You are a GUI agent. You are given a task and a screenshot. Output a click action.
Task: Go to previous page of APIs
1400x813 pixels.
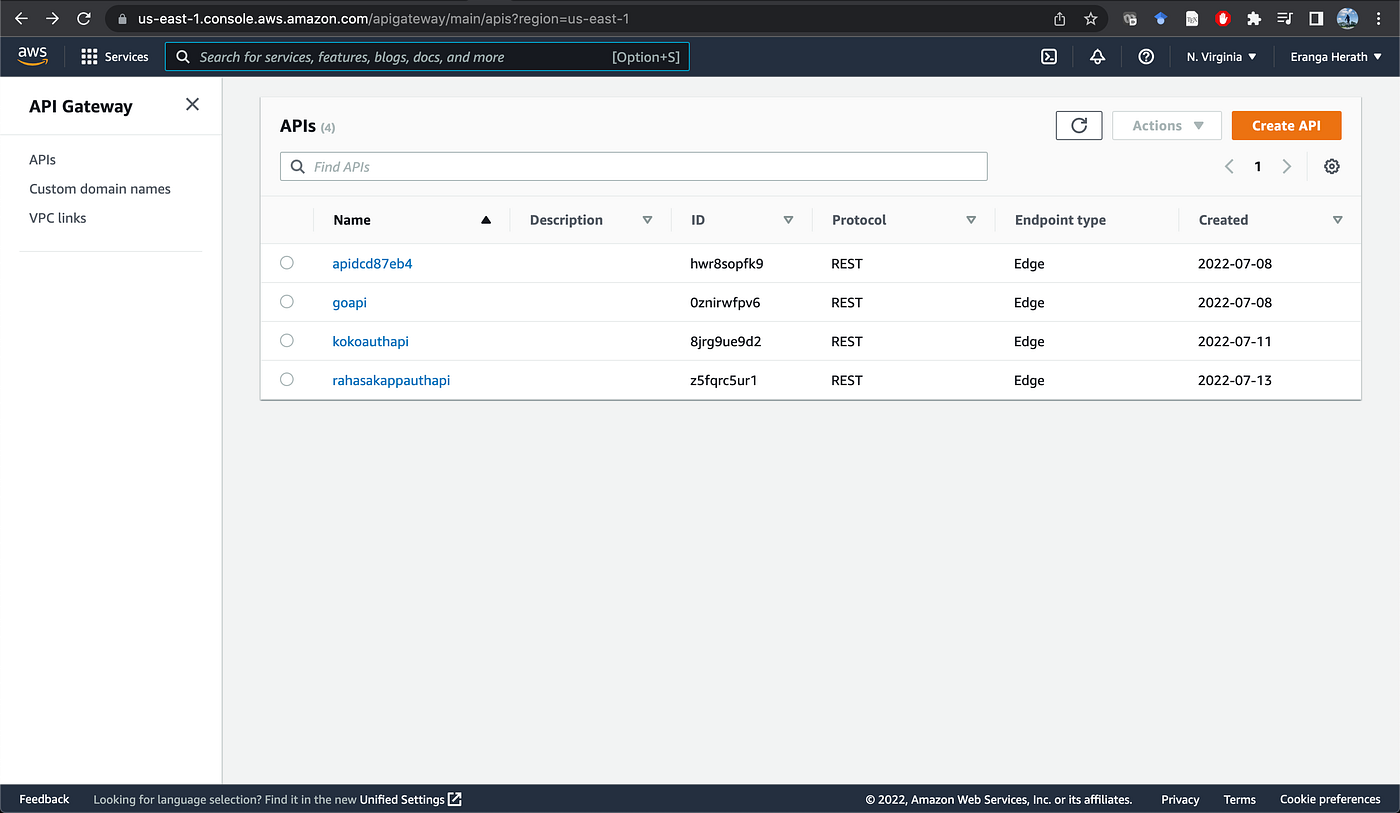pos(1229,167)
